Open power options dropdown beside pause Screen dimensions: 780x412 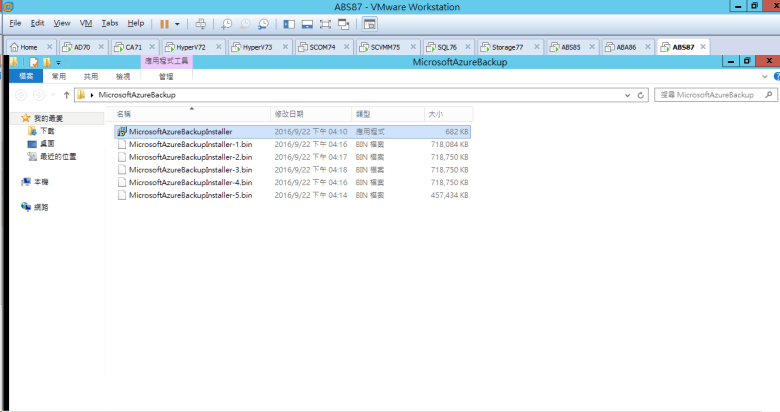click(x=178, y=23)
